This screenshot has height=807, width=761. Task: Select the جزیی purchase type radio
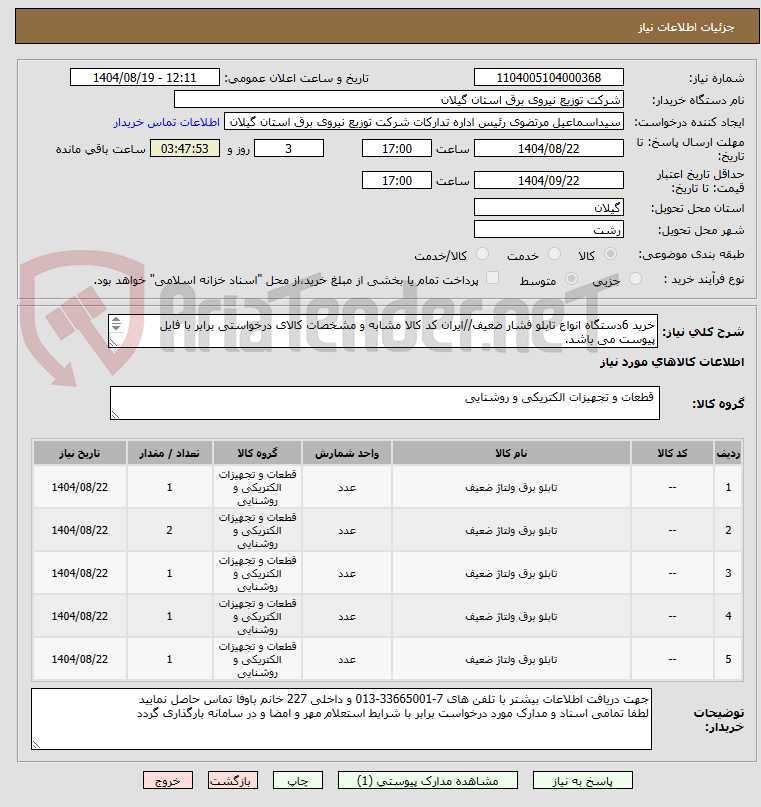tap(635, 278)
